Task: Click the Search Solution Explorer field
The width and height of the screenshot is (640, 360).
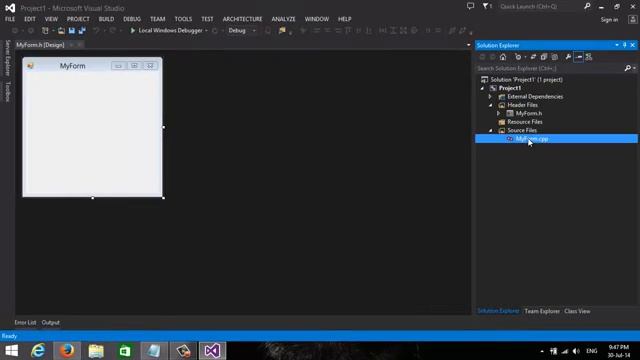Action: pos(549,69)
